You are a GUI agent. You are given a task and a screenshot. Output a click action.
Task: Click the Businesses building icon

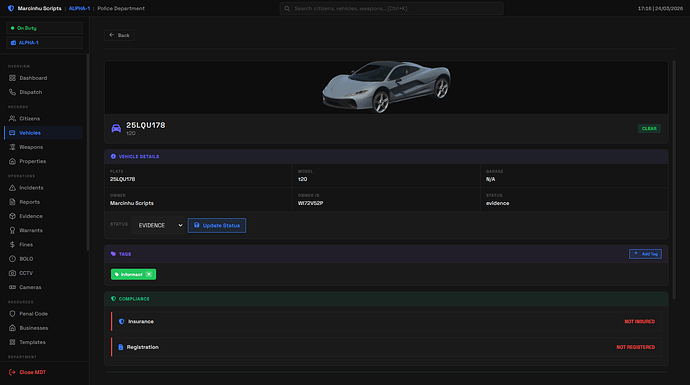[12, 328]
